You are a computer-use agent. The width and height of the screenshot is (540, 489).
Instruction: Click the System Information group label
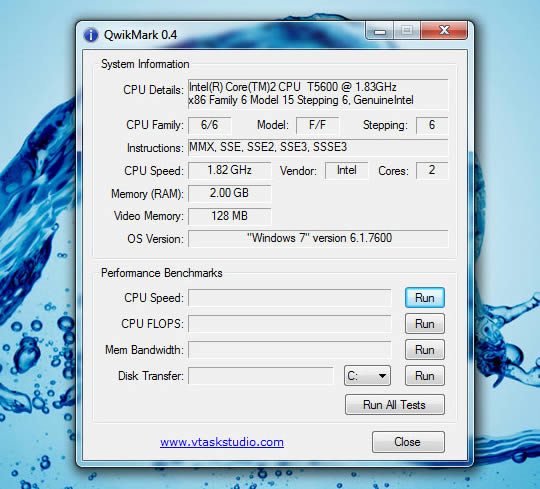tap(145, 64)
